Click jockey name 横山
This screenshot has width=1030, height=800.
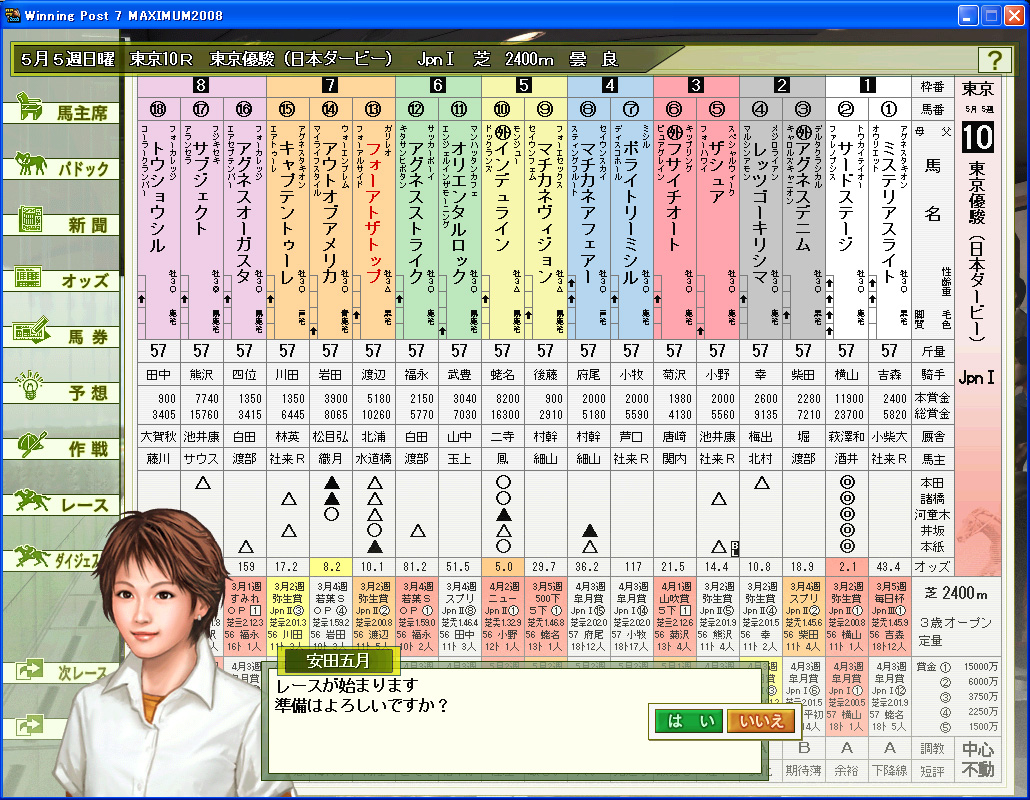[x=846, y=374]
